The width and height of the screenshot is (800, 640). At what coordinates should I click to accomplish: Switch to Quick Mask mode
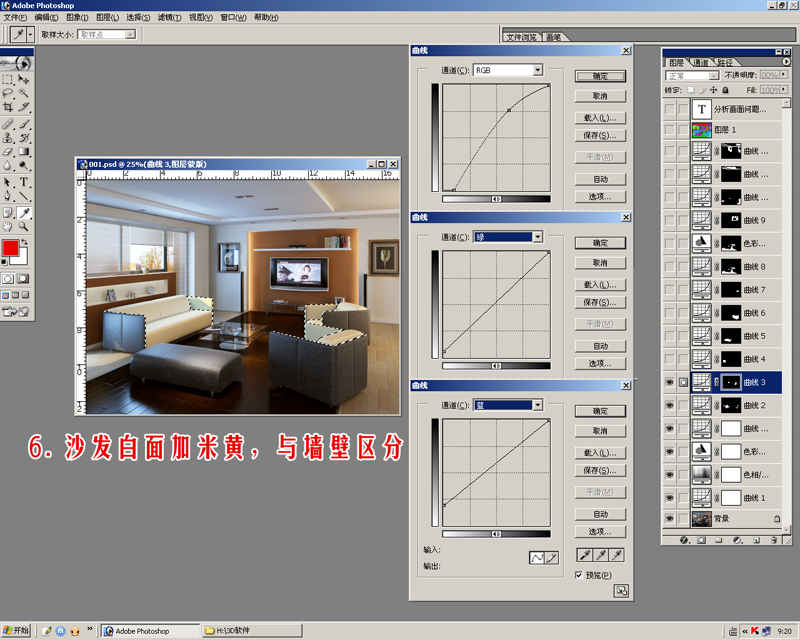pyautogui.click(x=23, y=279)
